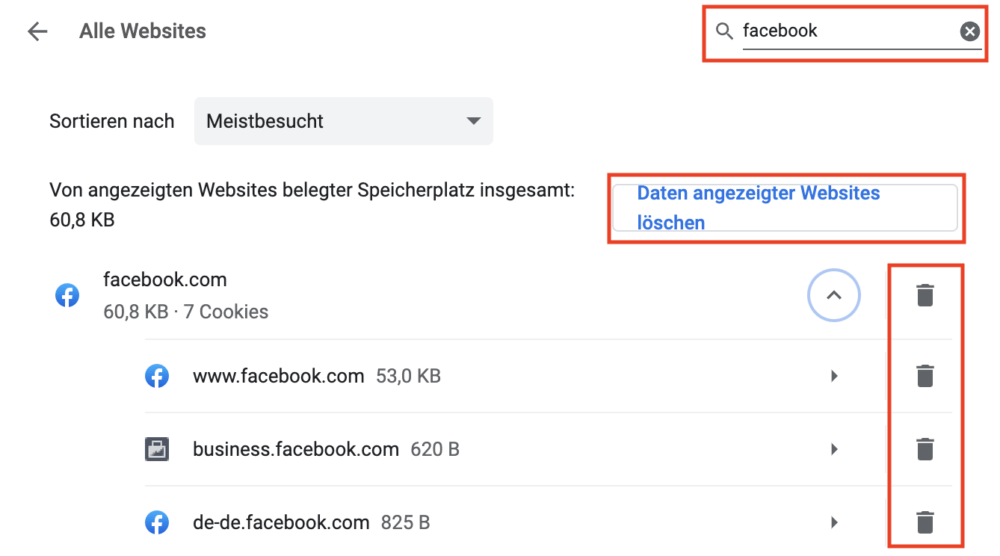The height and width of the screenshot is (556, 1000).
Task: Clear the facebook search text
Action: pos(969,31)
